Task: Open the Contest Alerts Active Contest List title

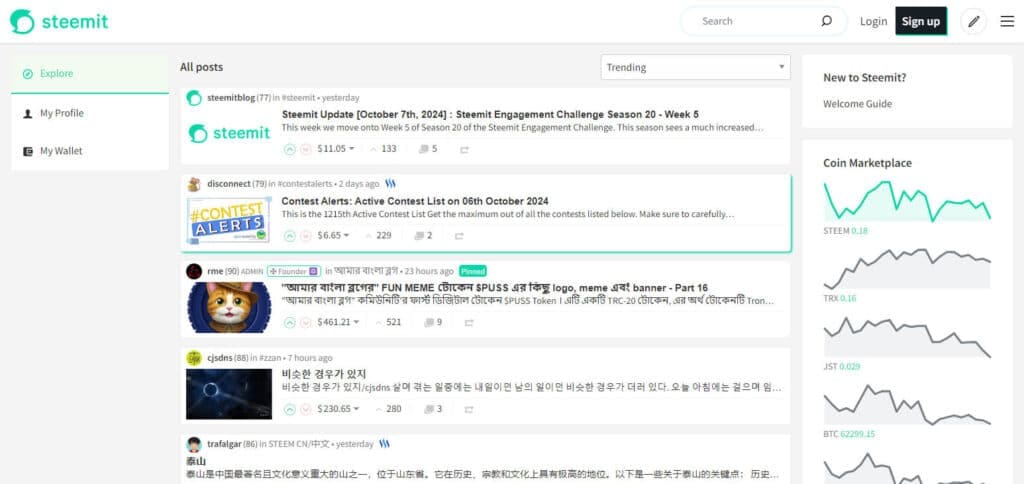Action: pos(415,201)
